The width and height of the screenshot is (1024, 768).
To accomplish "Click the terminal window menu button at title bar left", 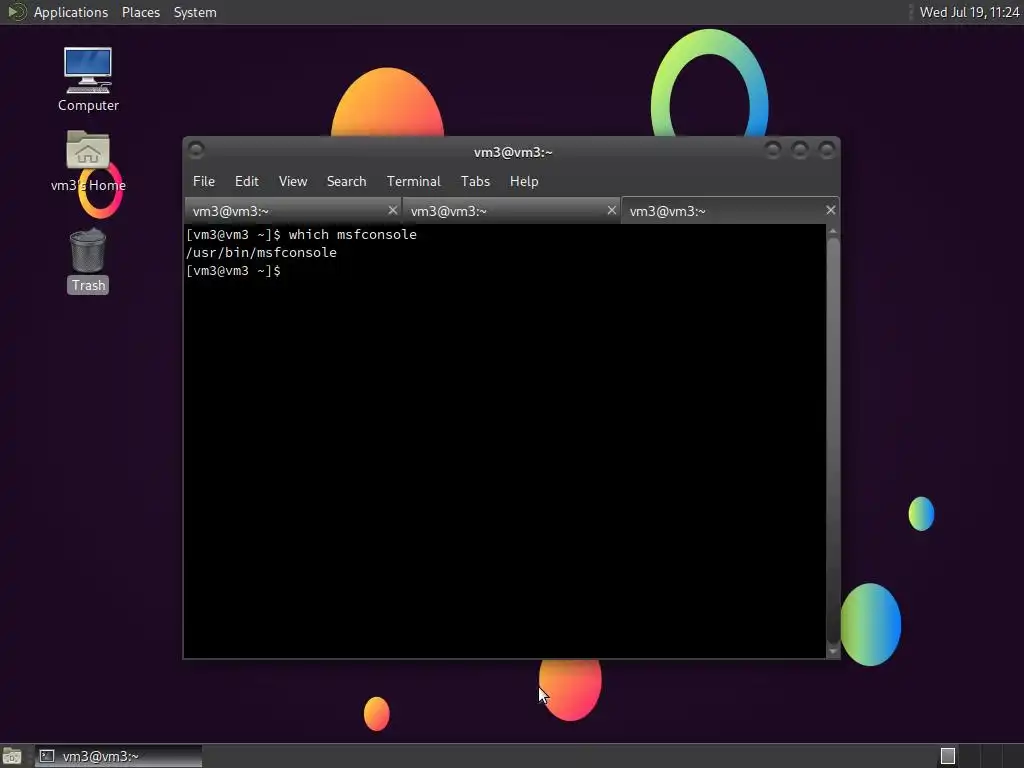I will (196, 150).
